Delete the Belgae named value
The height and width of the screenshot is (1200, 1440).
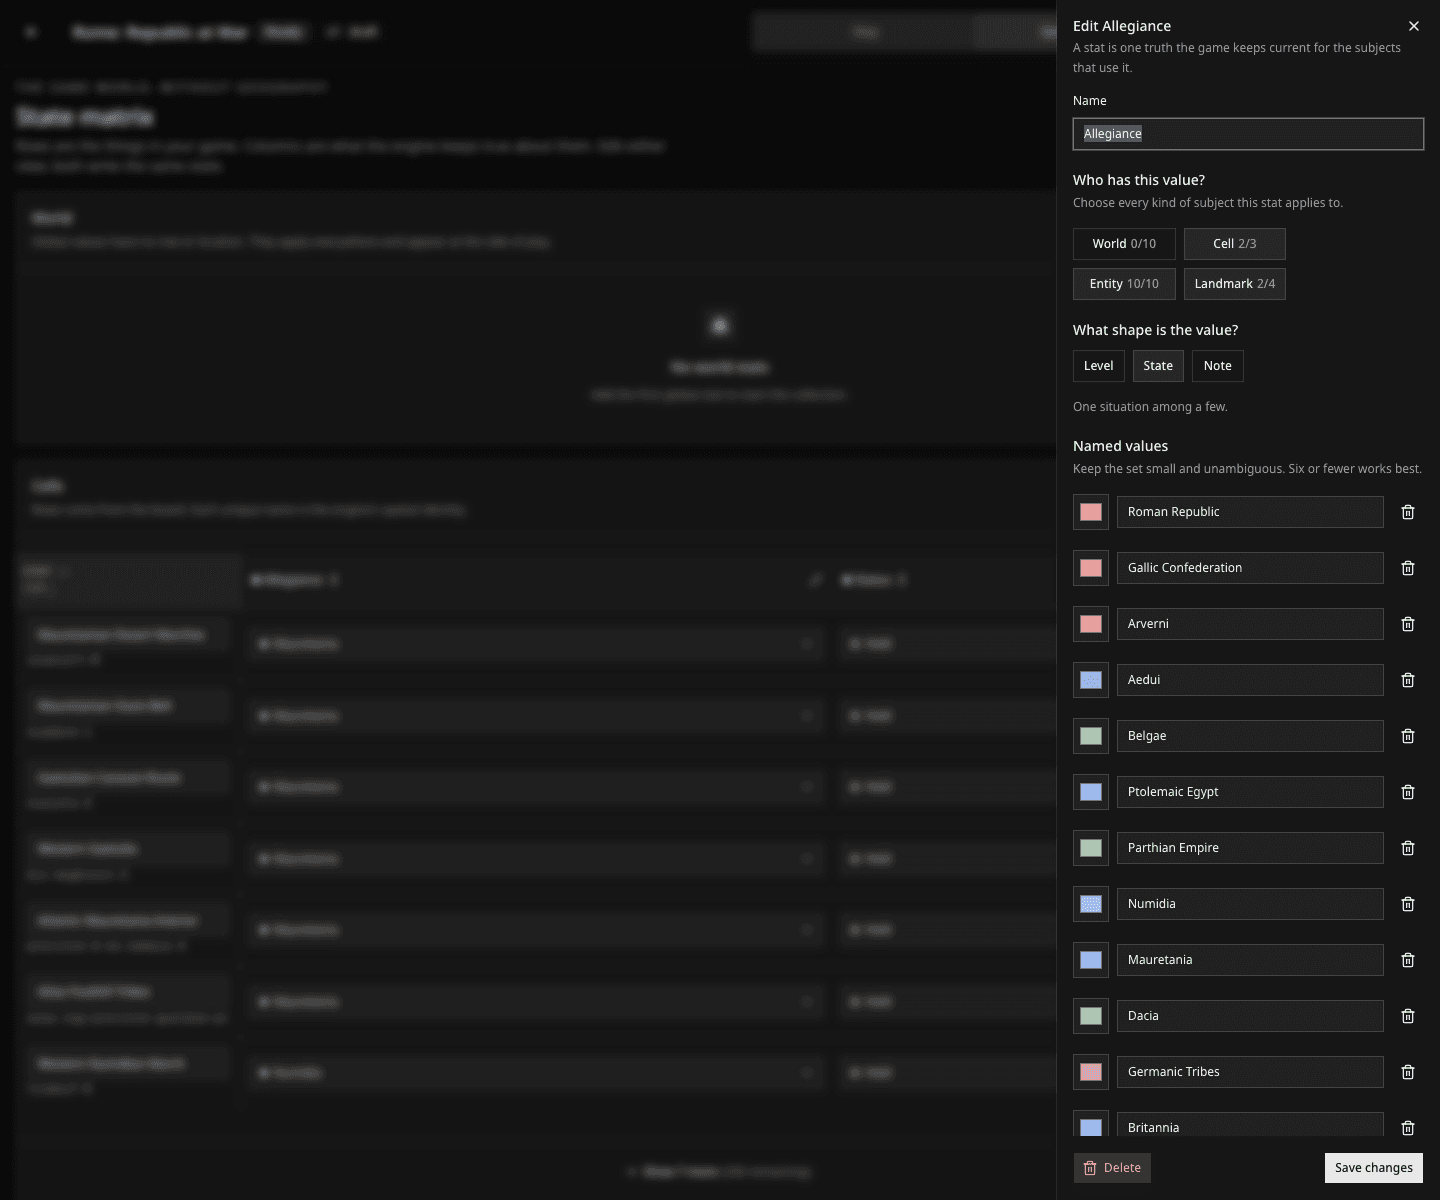1408,736
